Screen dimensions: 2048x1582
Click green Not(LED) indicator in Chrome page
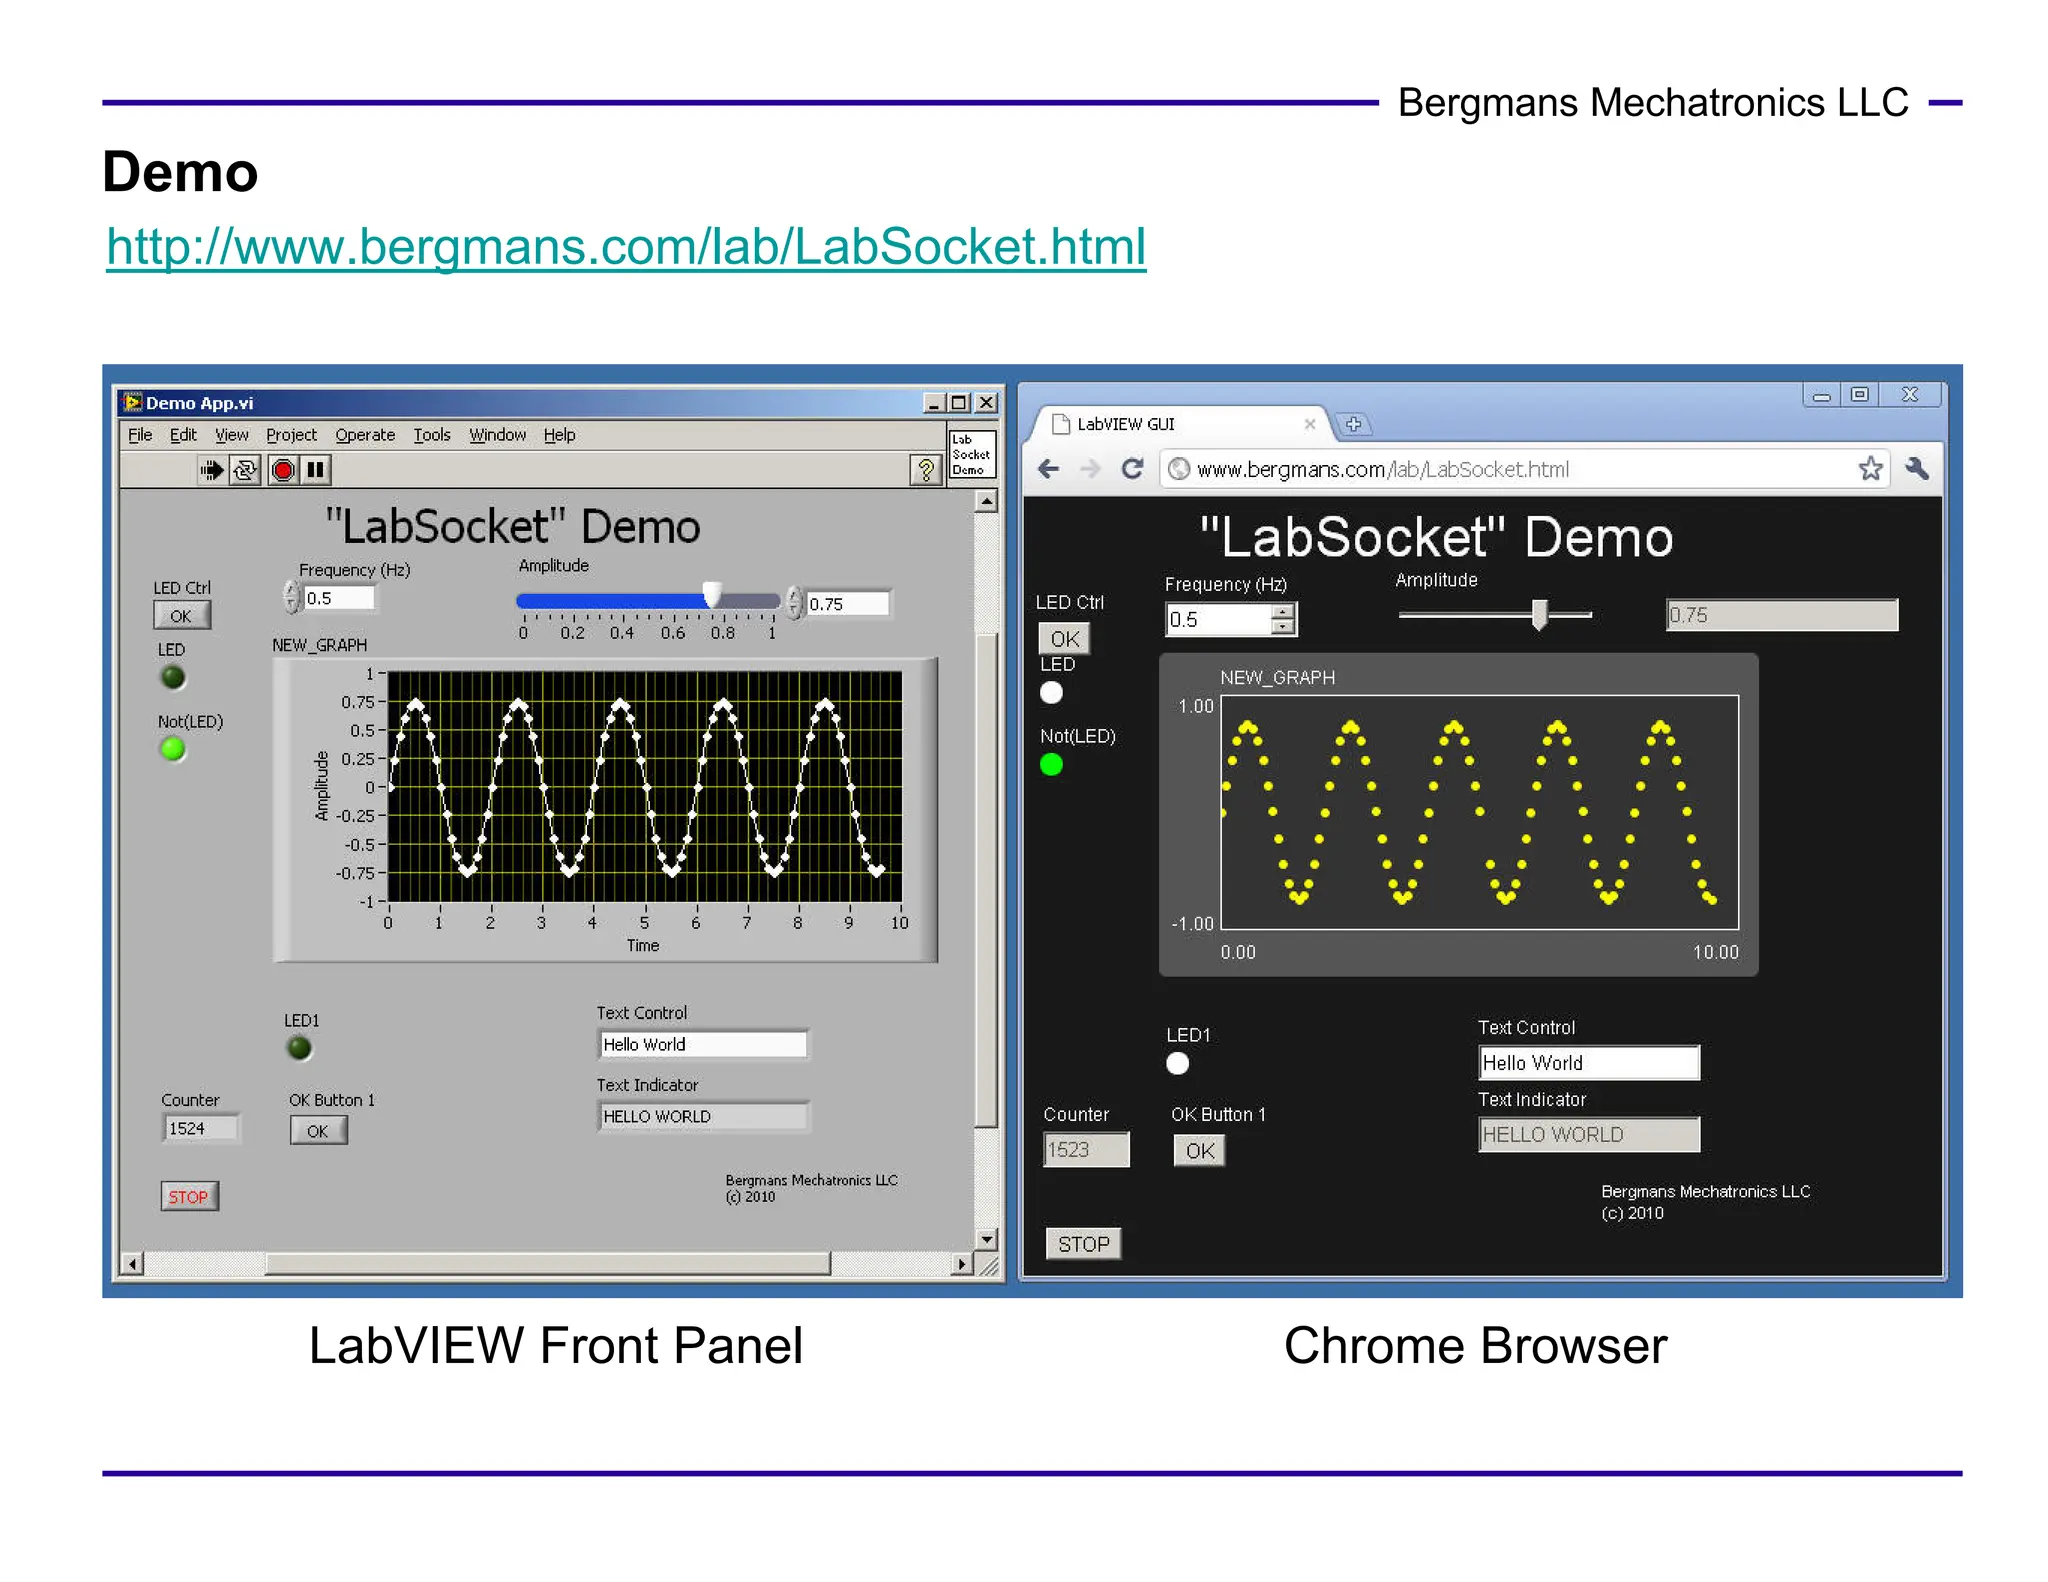click(1051, 764)
